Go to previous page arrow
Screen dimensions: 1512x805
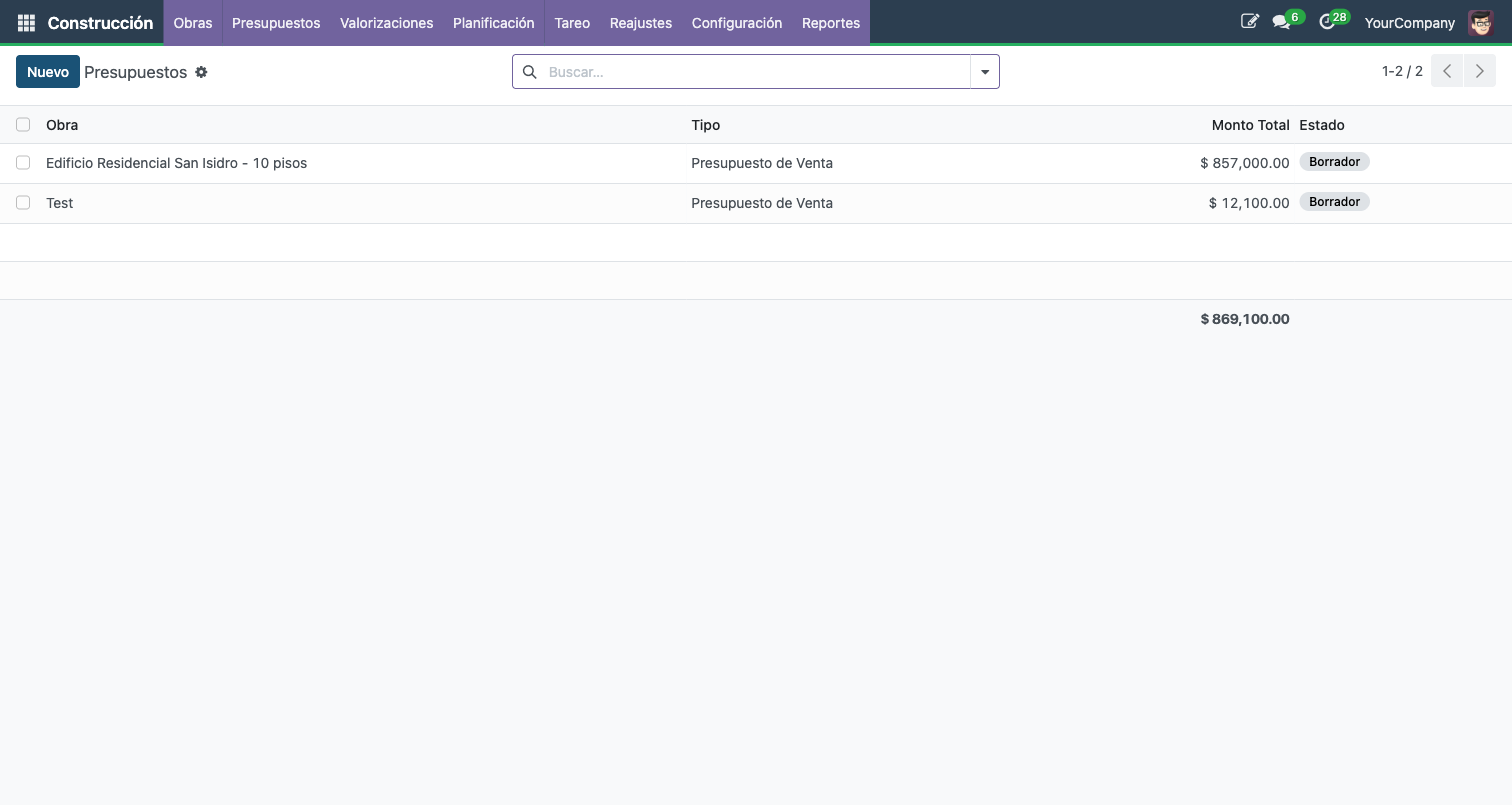pyautogui.click(x=1447, y=71)
